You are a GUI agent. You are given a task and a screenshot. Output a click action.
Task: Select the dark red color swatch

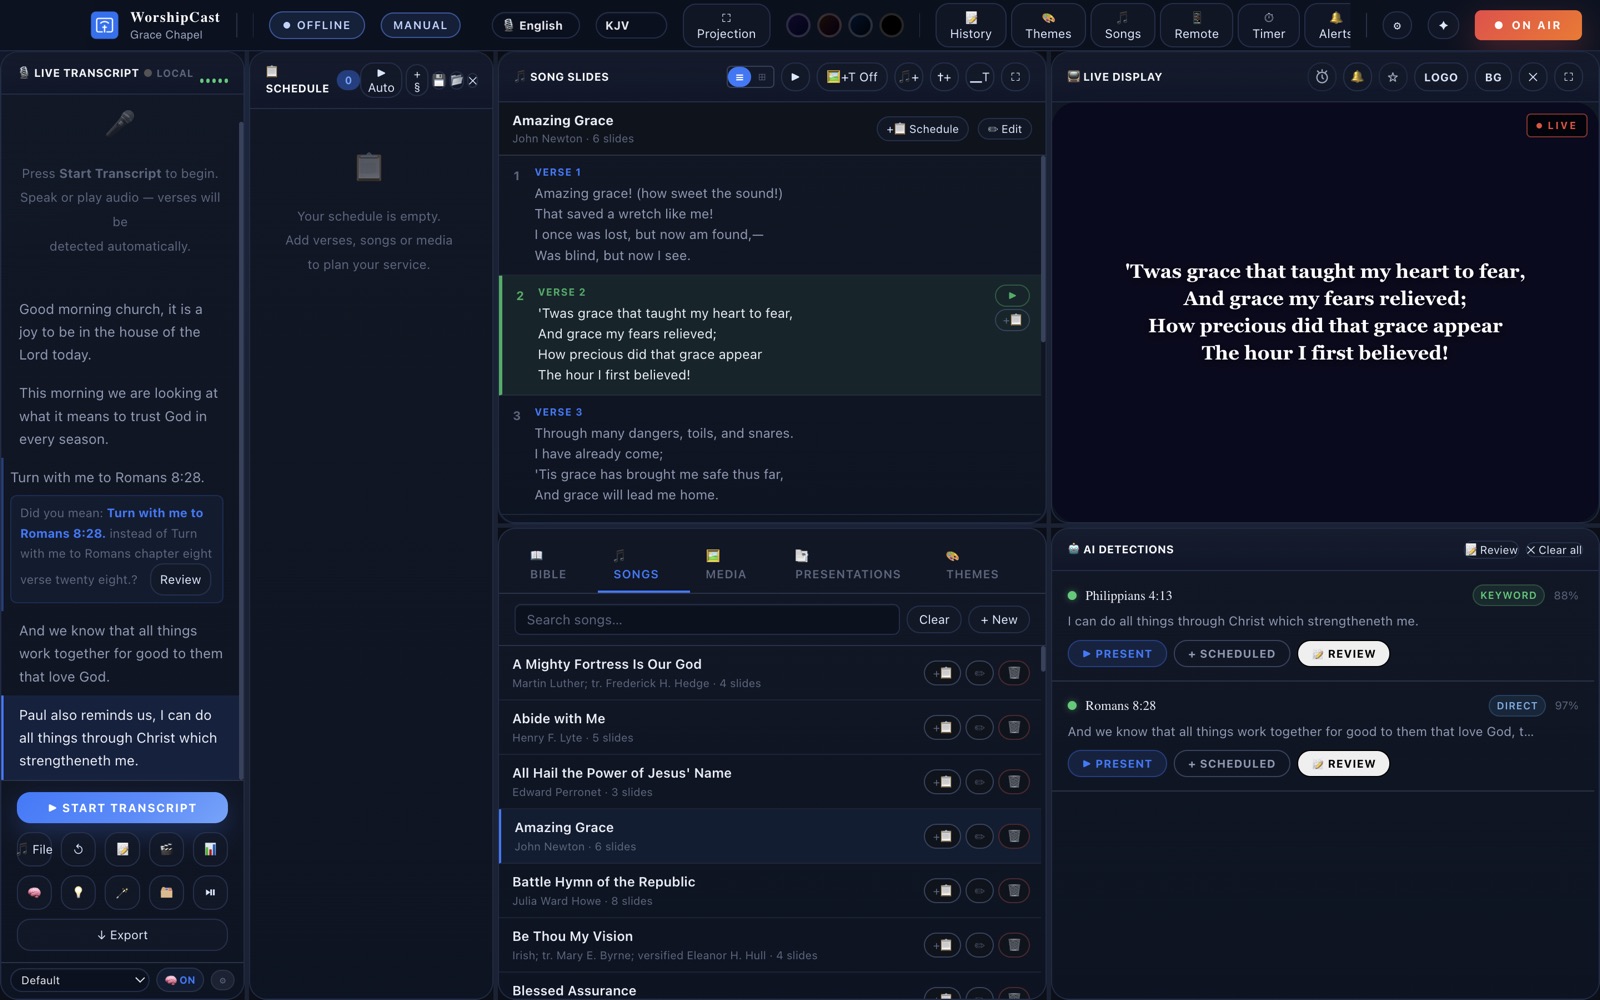pyautogui.click(x=829, y=25)
